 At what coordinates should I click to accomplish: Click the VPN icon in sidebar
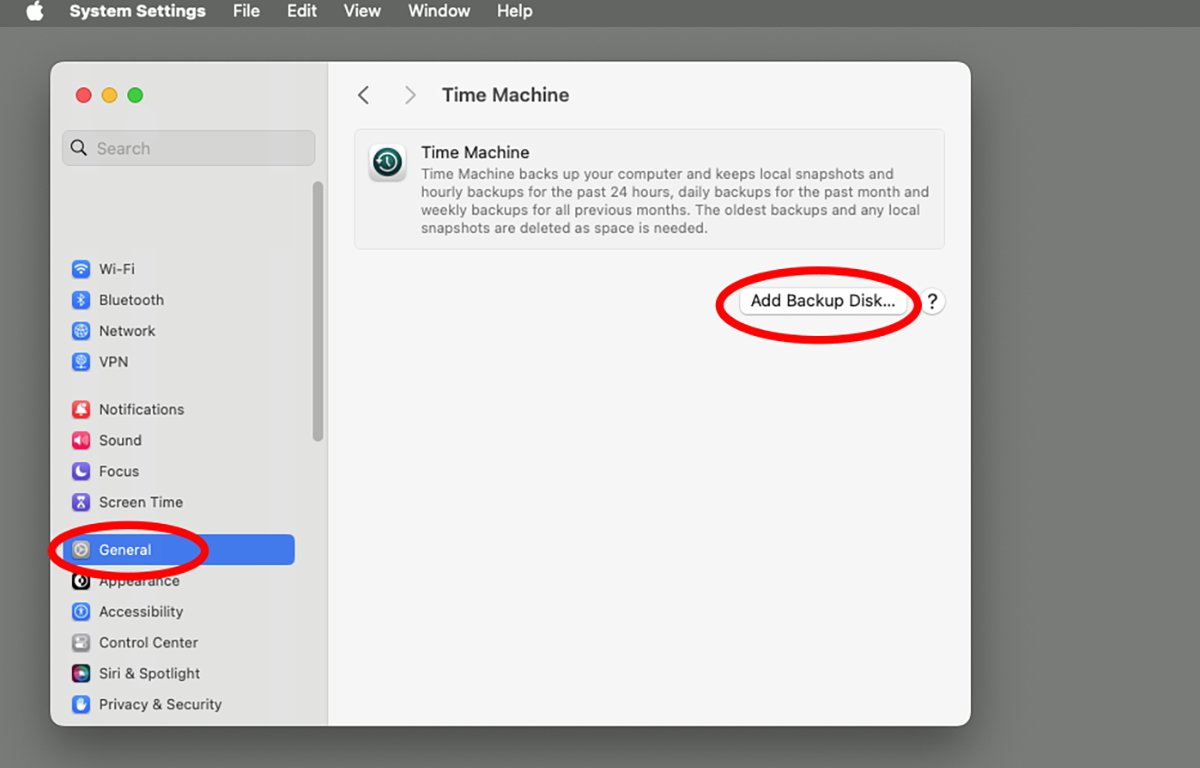point(81,362)
